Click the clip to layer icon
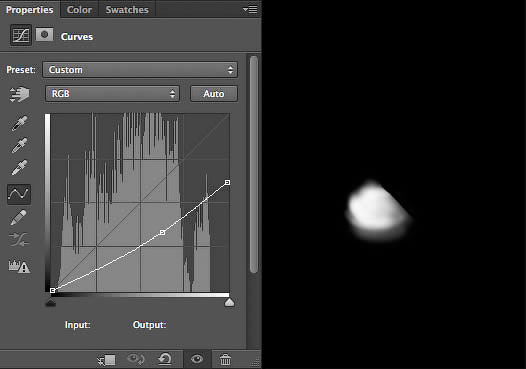This screenshot has height=369, width=526. pos(107,360)
